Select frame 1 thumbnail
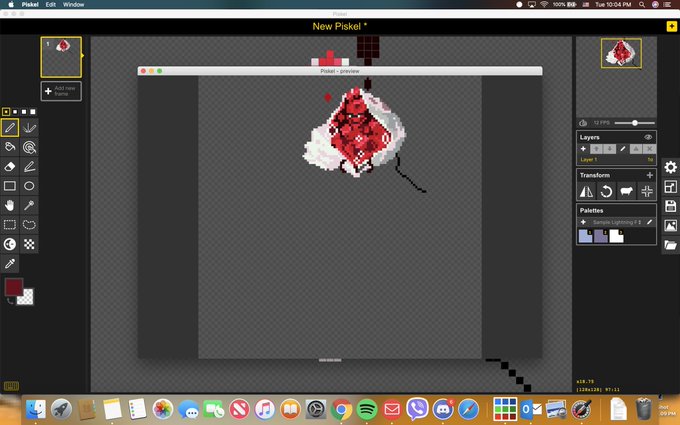The image size is (680, 425). (x=61, y=57)
